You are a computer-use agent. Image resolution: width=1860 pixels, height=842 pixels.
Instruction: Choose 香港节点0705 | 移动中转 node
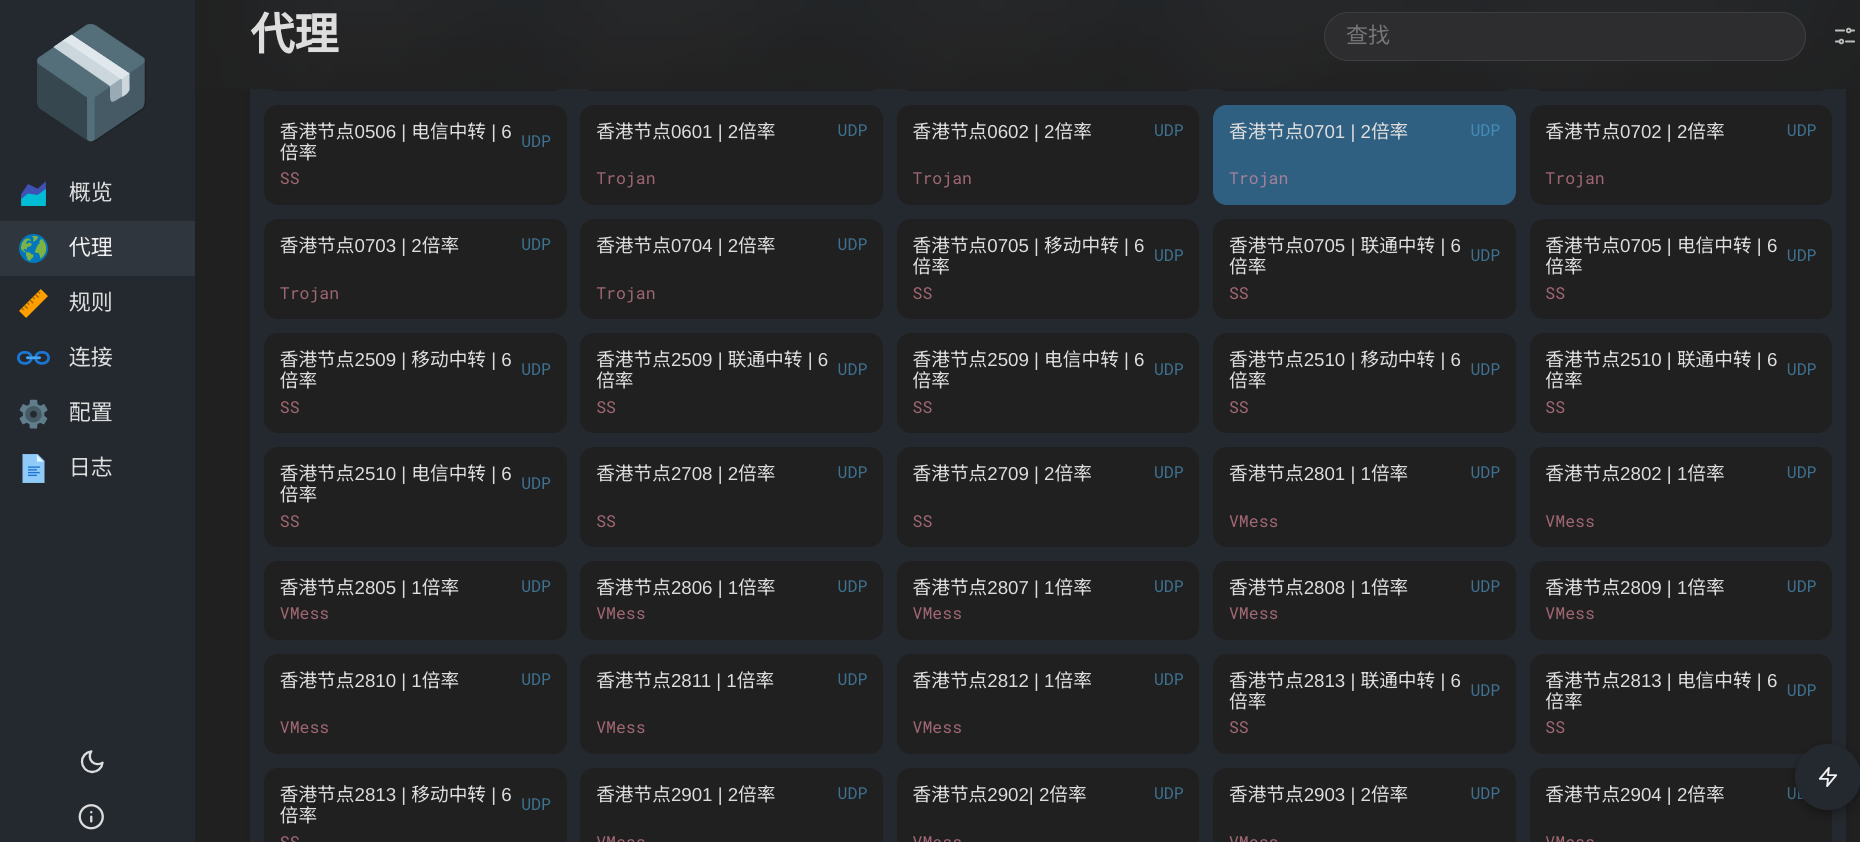[1047, 269]
